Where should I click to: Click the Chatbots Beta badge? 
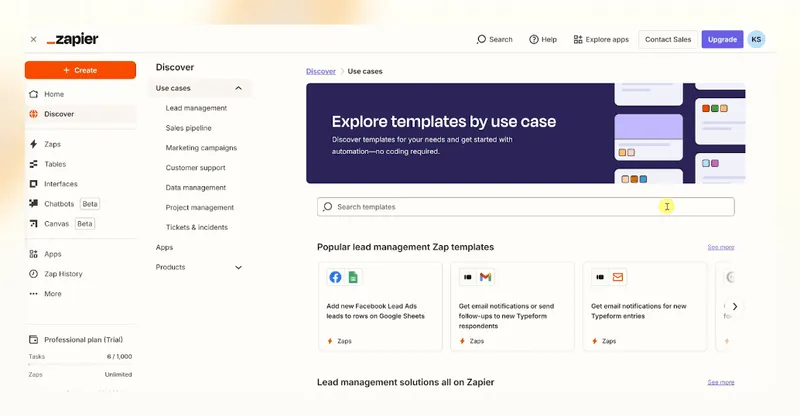coord(90,204)
